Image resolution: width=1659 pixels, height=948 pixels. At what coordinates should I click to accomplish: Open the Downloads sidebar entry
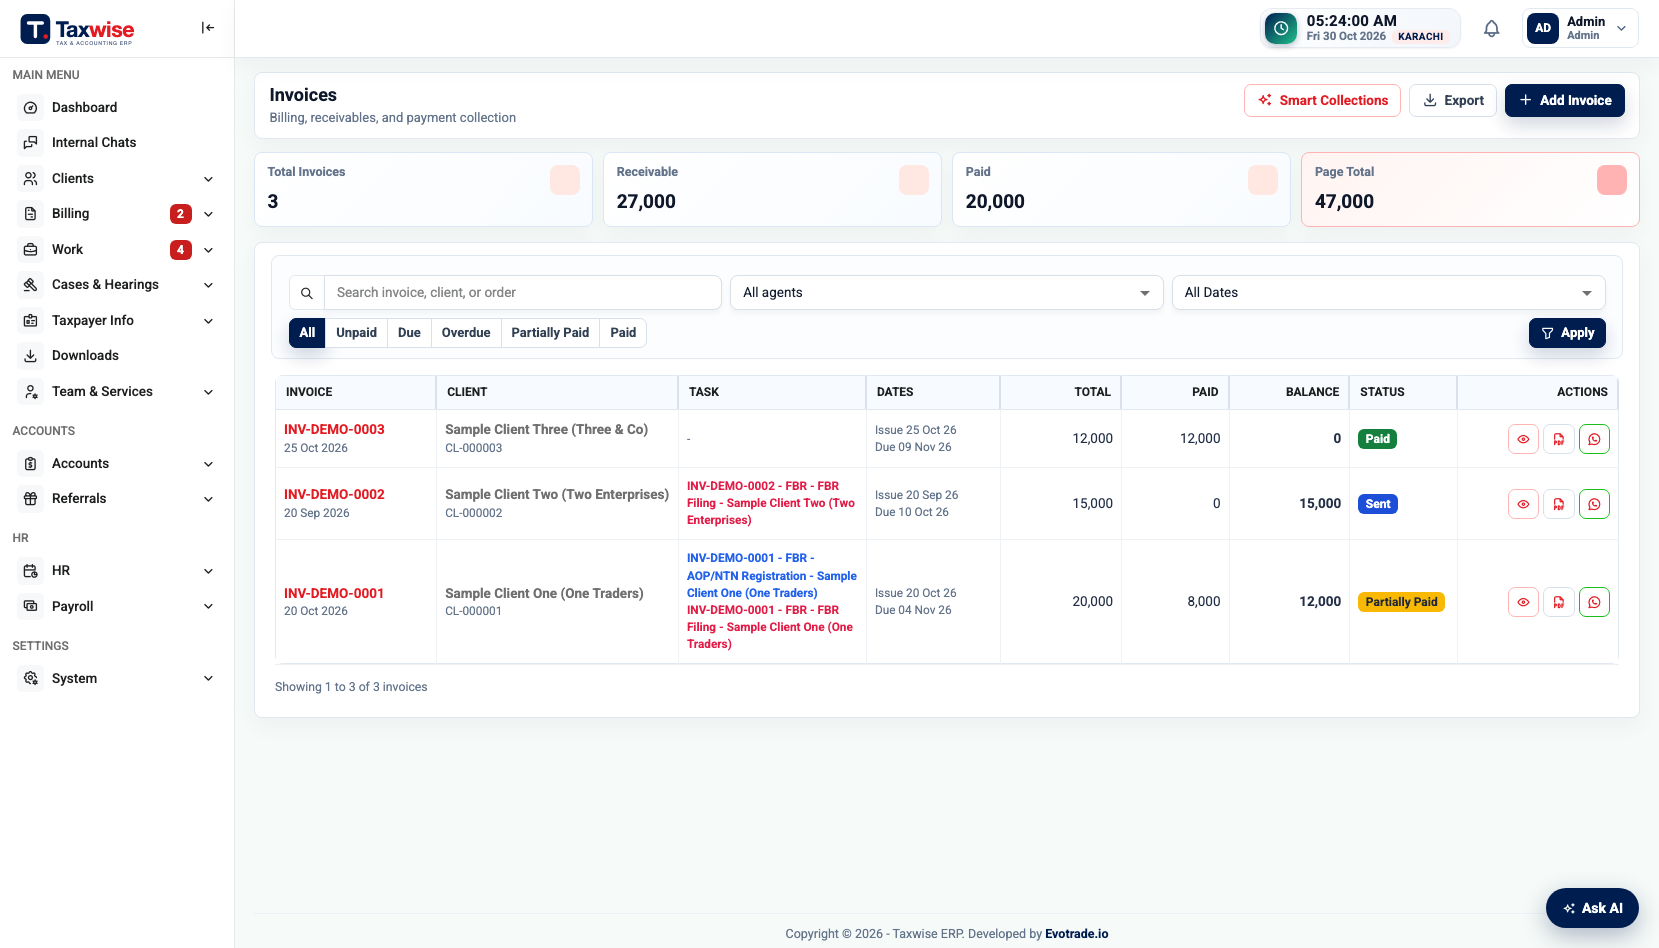tap(117, 356)
